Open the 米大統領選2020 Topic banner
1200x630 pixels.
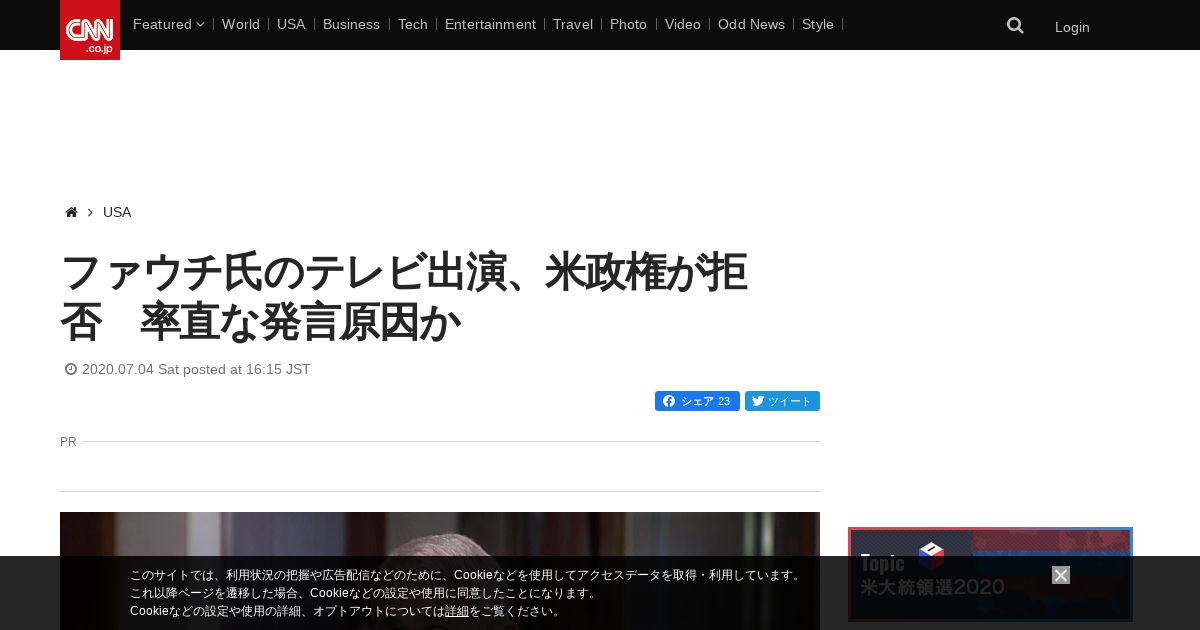coord(990,574)
